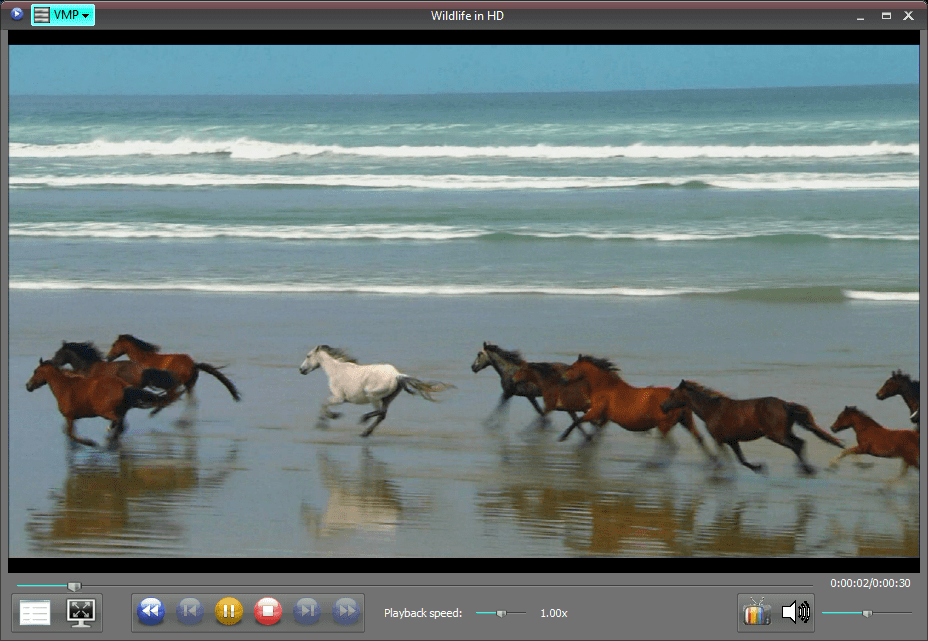Click the playback speed slider handle
Viewport: 928px width, 641px height.
[x=500, y=612]
